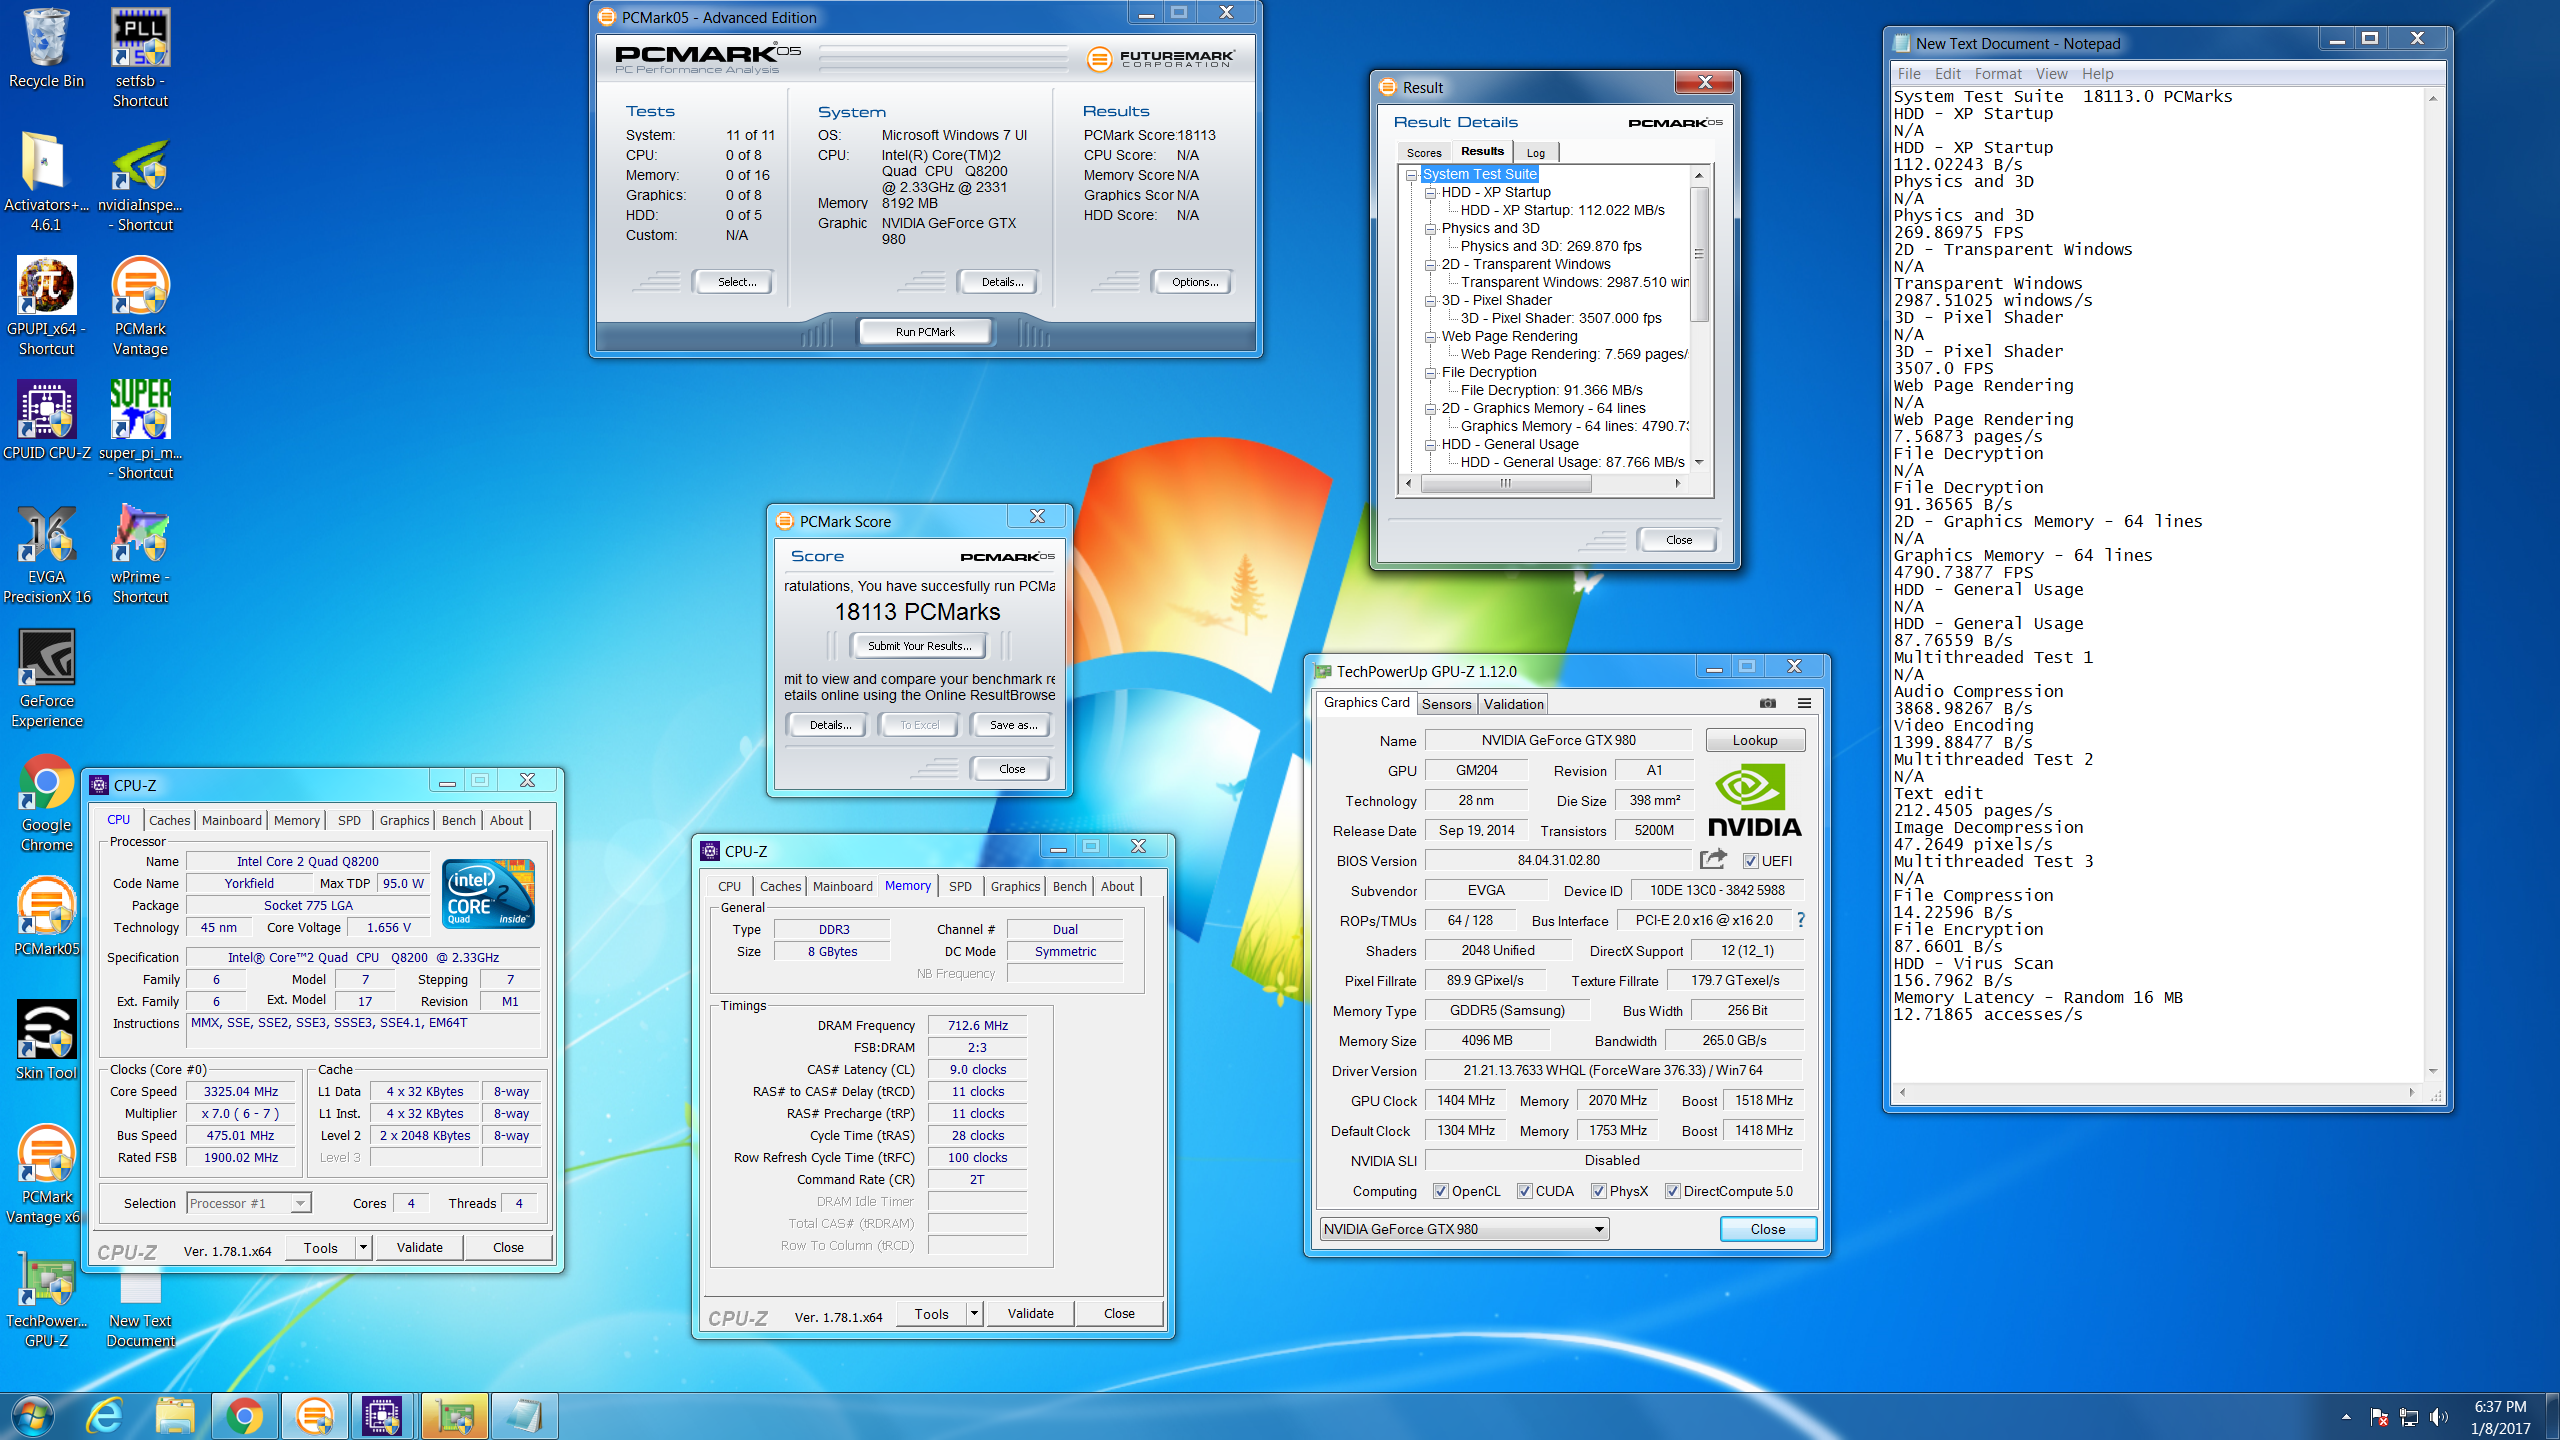The height and width of the screenshot is (1440, 2560).
Task: Click Validate in the left CPU-Z window
Action: tap(419, 1247)
